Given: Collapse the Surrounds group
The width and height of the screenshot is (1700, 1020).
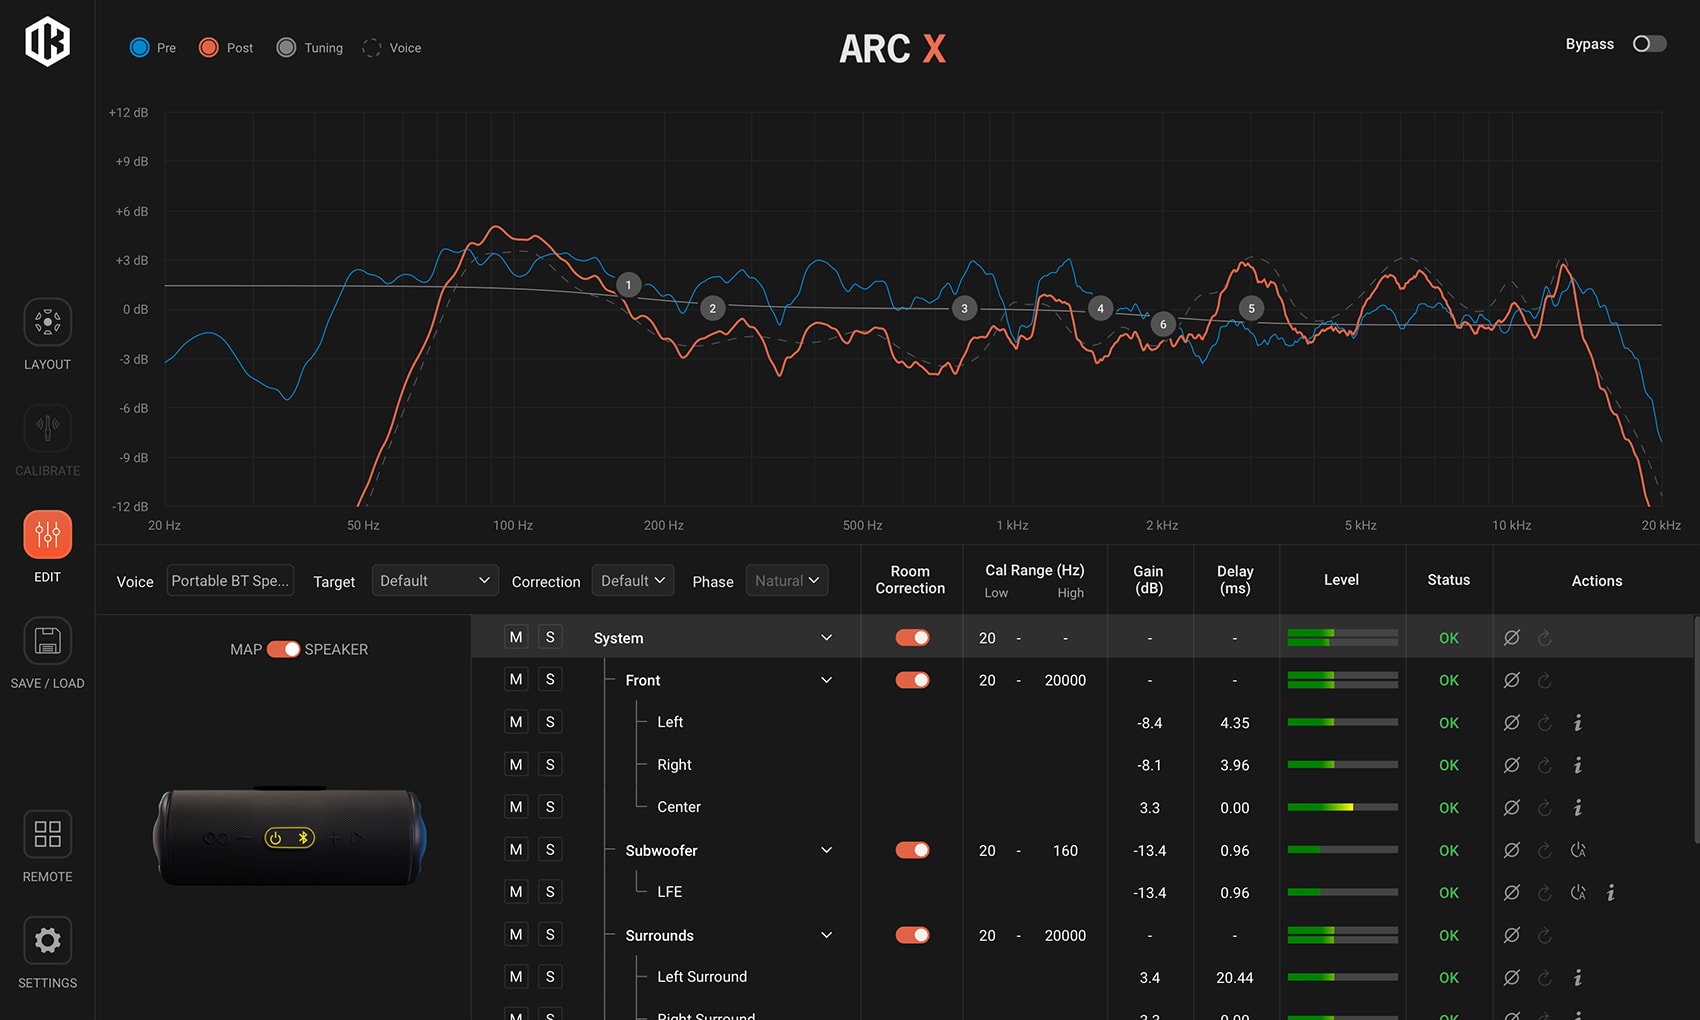Looking at the screenshot, I should 826,936.
